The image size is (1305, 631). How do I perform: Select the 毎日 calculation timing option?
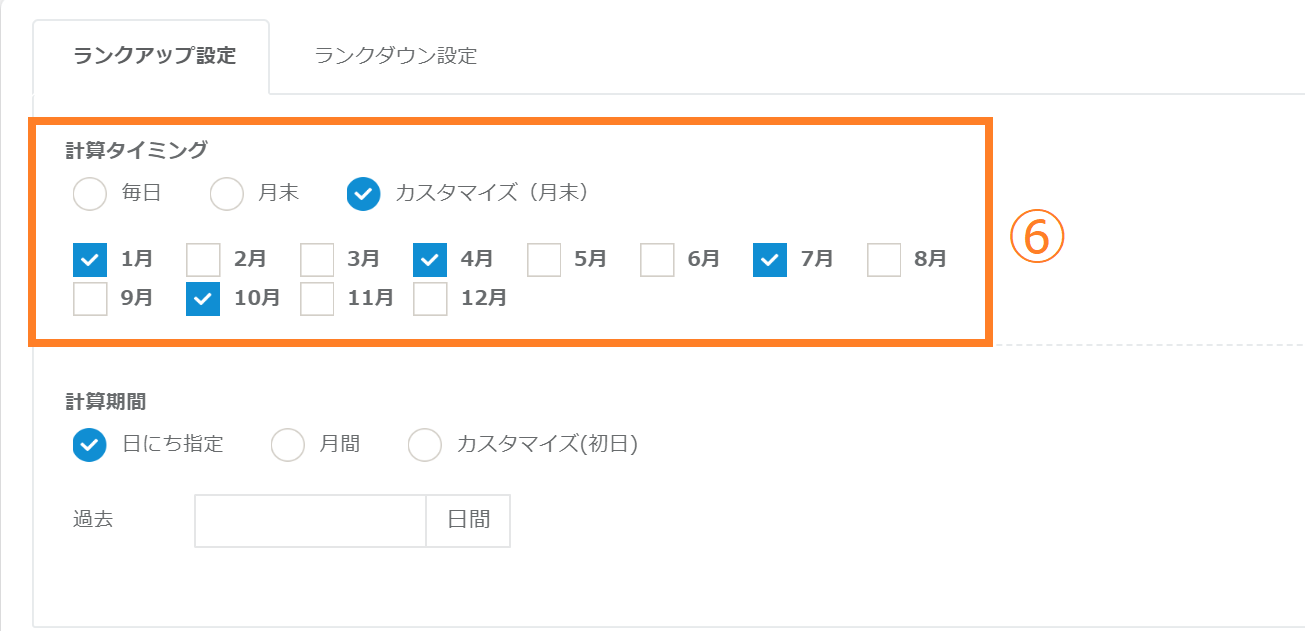pyautogui.click(x=90, y=194)
